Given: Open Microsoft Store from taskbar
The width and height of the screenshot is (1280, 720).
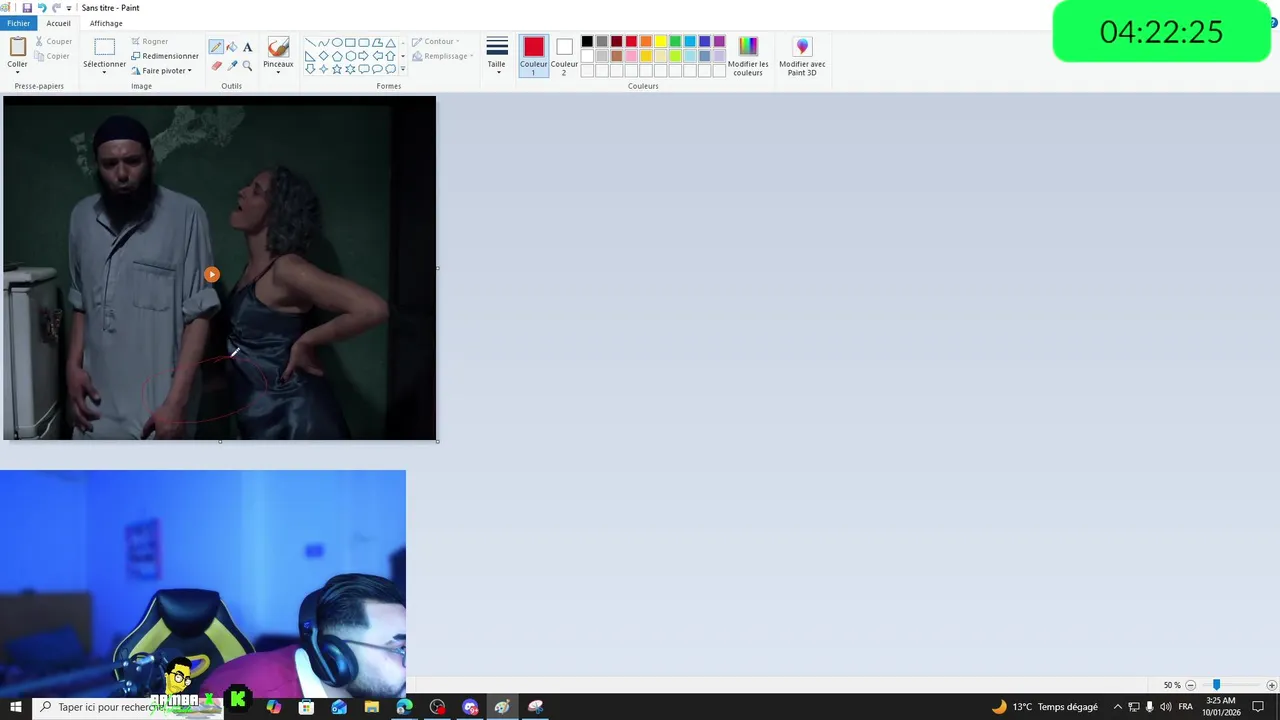Looking at the screenshot, I should click(306, 707).
